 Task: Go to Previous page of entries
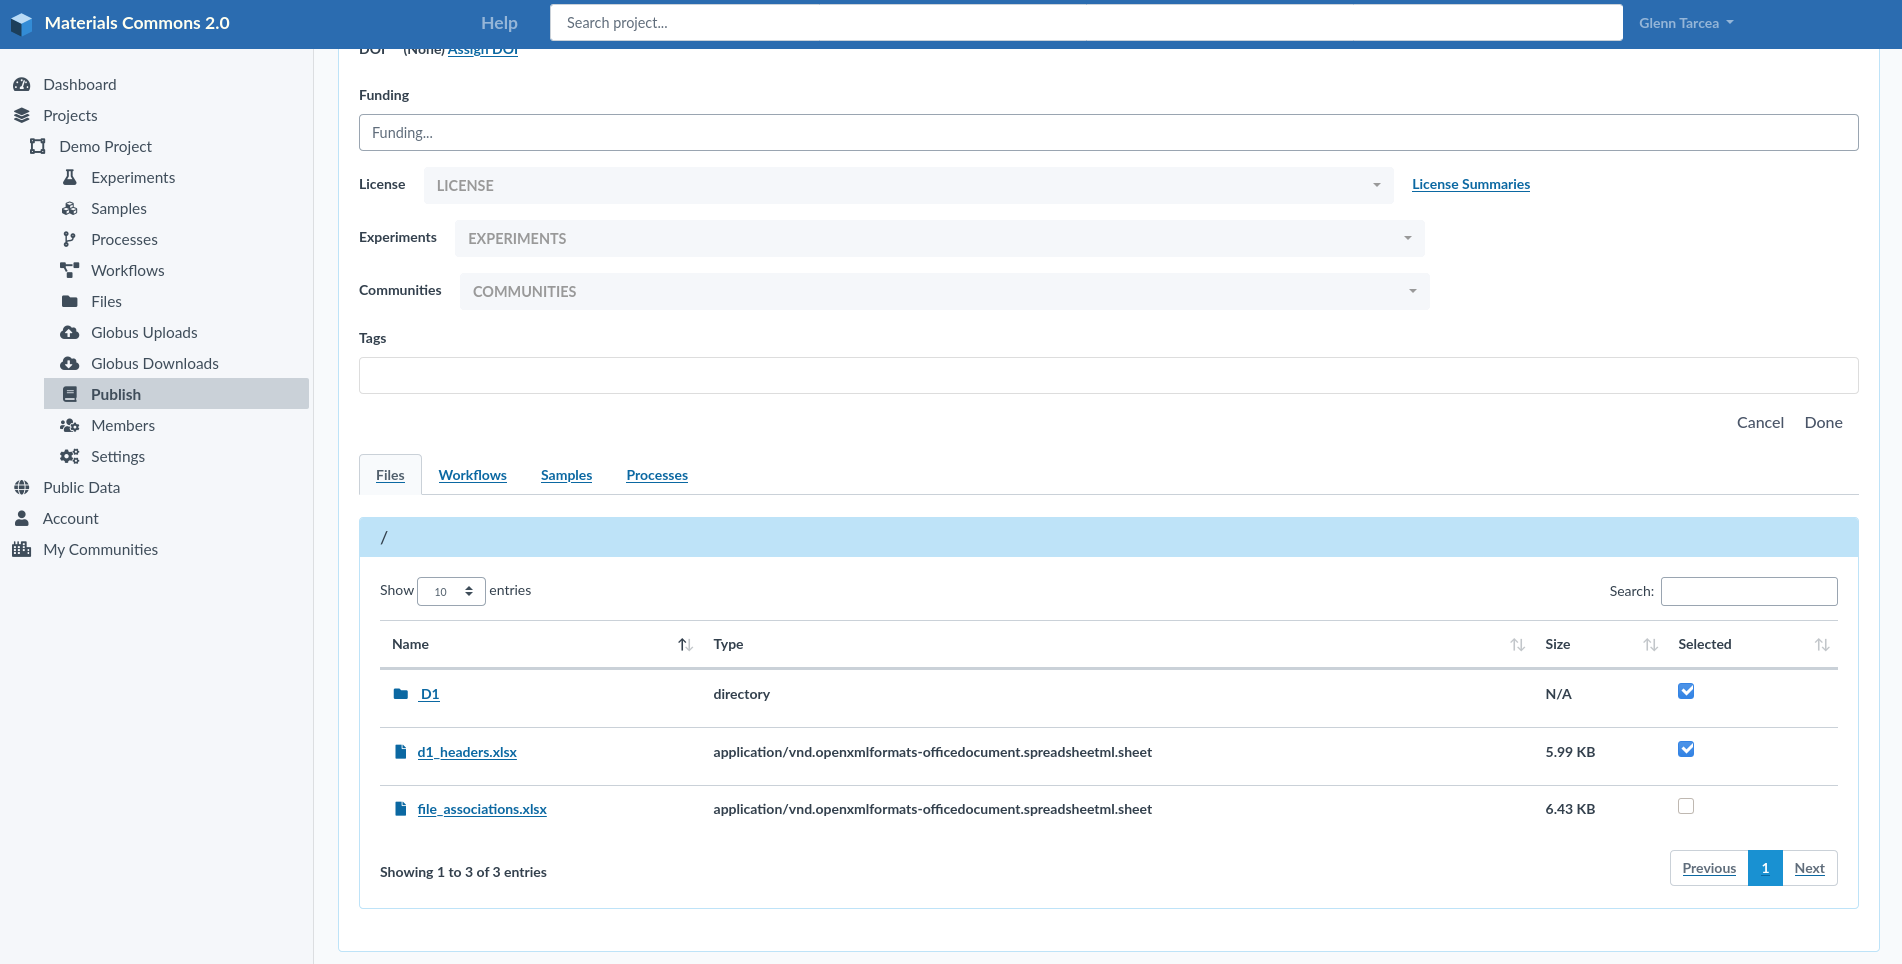(x=1709, y=868)
